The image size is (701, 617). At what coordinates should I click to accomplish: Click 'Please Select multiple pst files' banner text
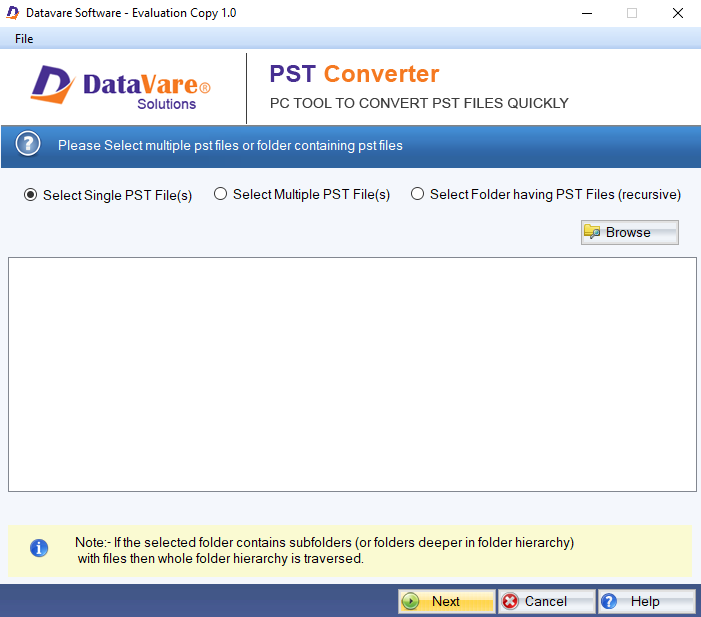pos(230,145)
